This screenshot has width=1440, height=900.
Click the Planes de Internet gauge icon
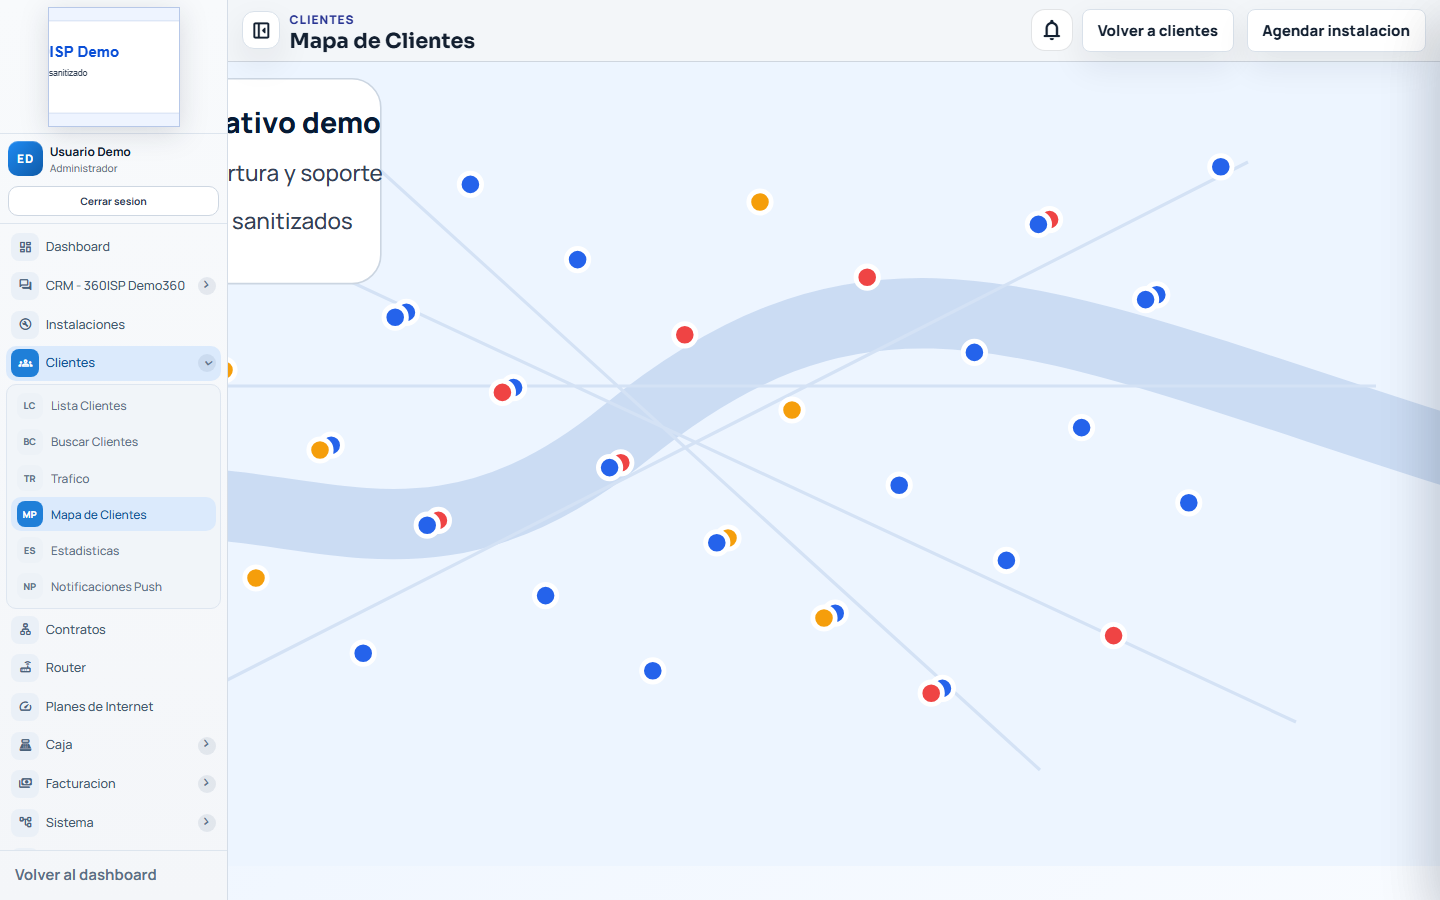(26, 707)
